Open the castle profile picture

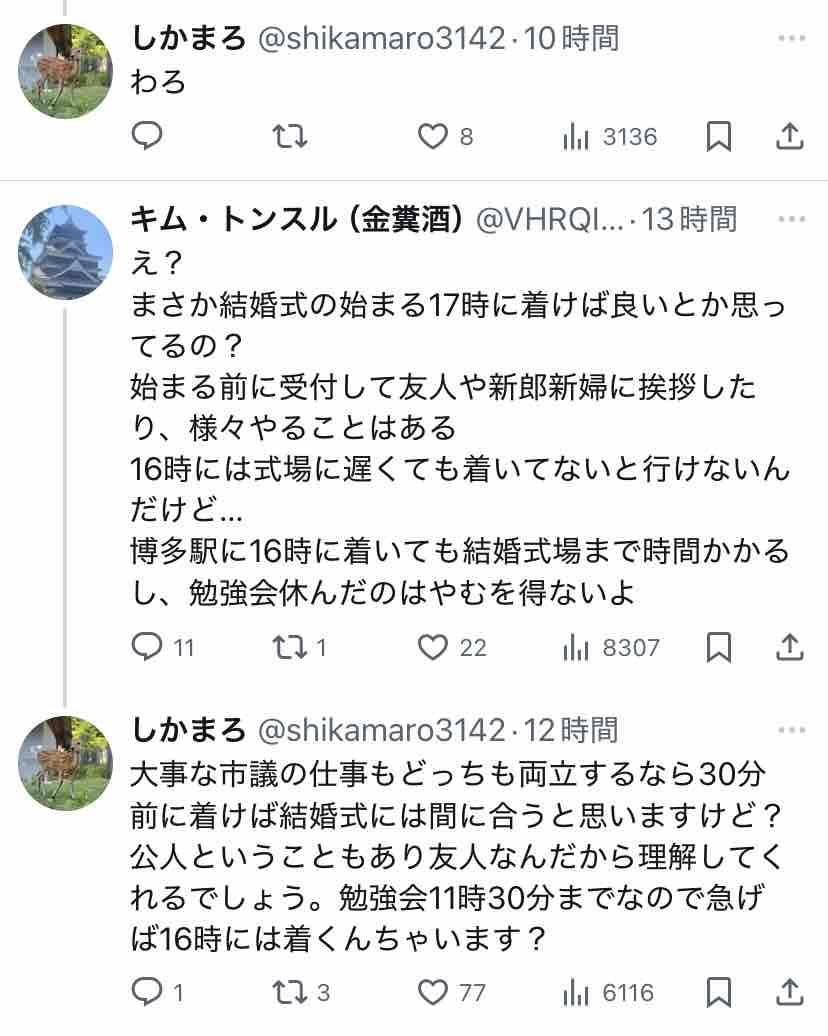click(65, 252)
